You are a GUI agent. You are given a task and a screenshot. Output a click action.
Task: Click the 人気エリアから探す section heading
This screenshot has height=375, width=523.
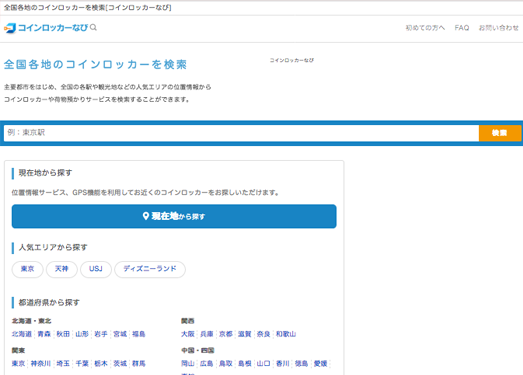53,248
